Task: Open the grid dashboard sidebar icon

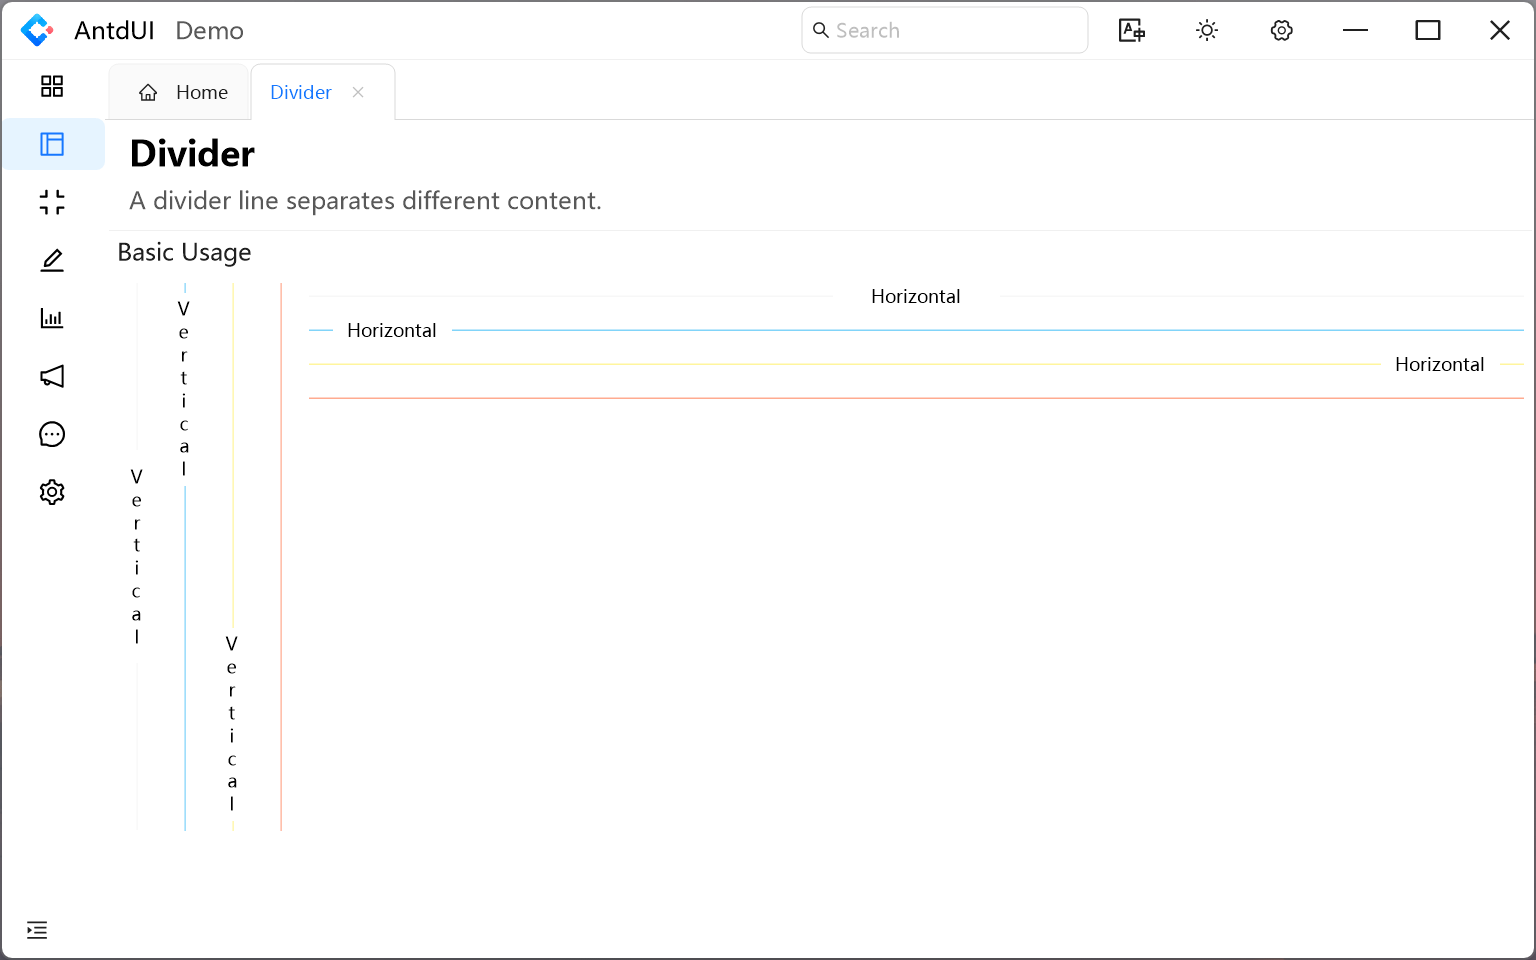Action: 52,87
